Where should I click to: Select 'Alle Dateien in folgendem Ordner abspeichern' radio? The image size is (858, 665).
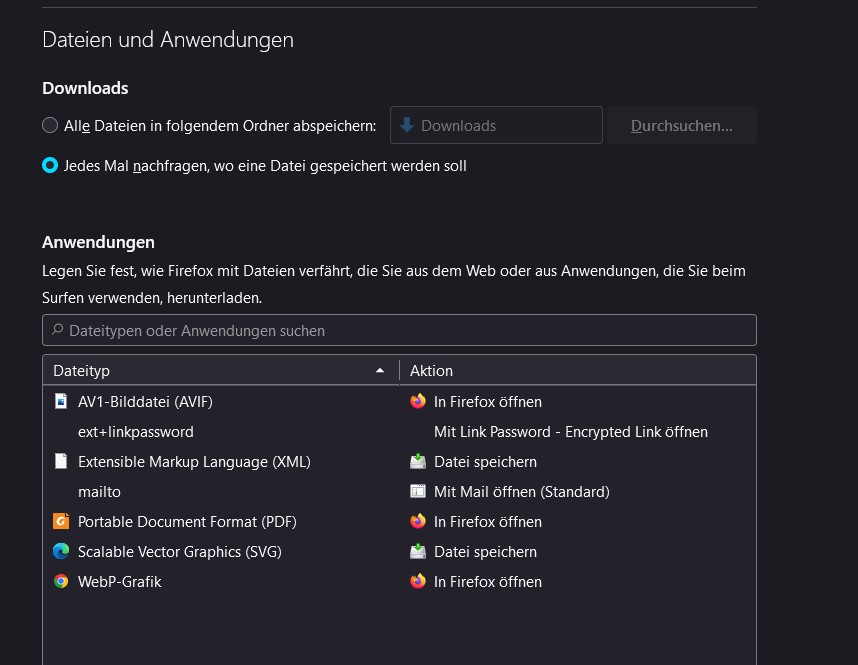tap(50, 126)
